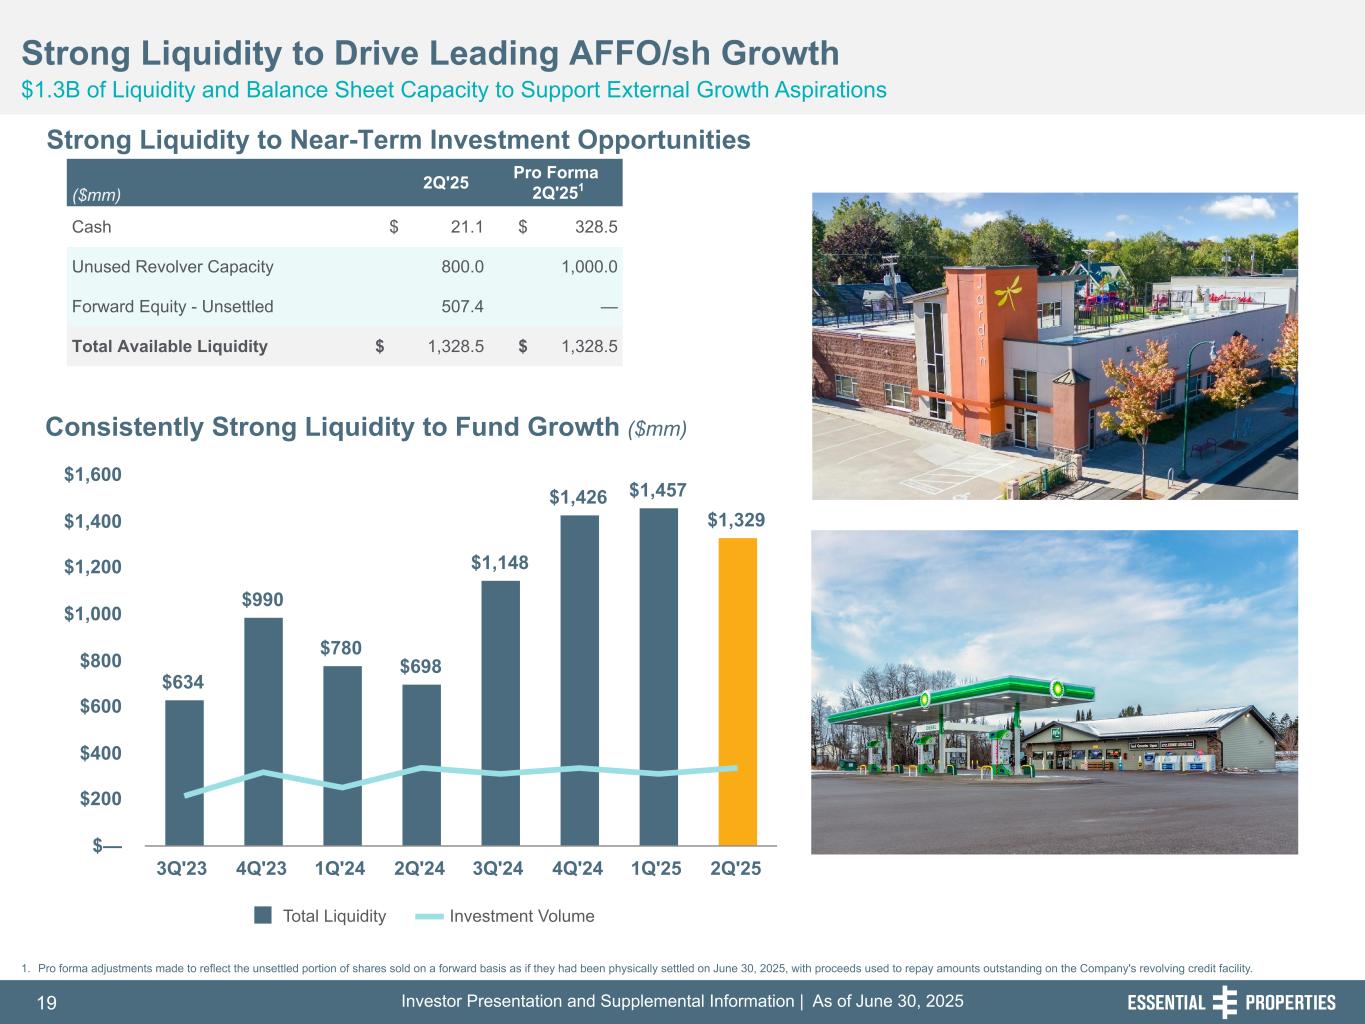Click the Unused Revolver Capacity row
The image size is (1365, 1024).
click(x=172, y=267)
